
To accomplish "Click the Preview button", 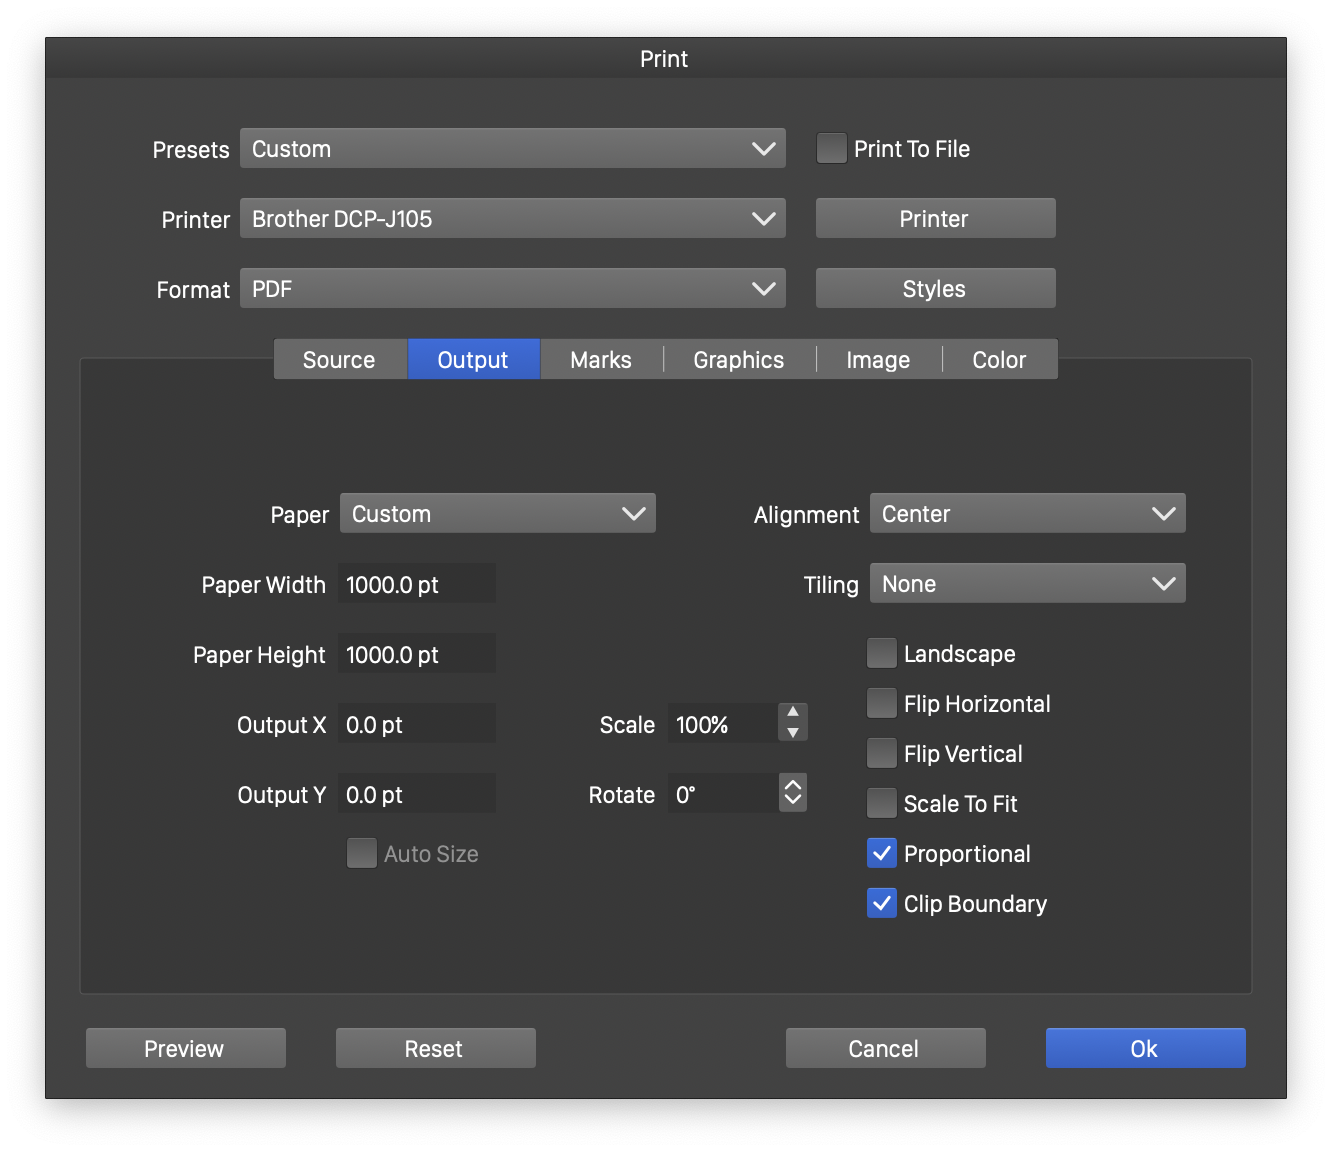I will click(x=185, y=1049).
